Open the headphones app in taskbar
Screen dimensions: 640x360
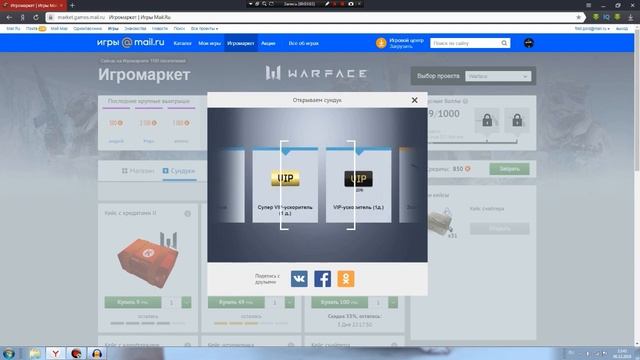pyautogui.click(x=97, y=353)
